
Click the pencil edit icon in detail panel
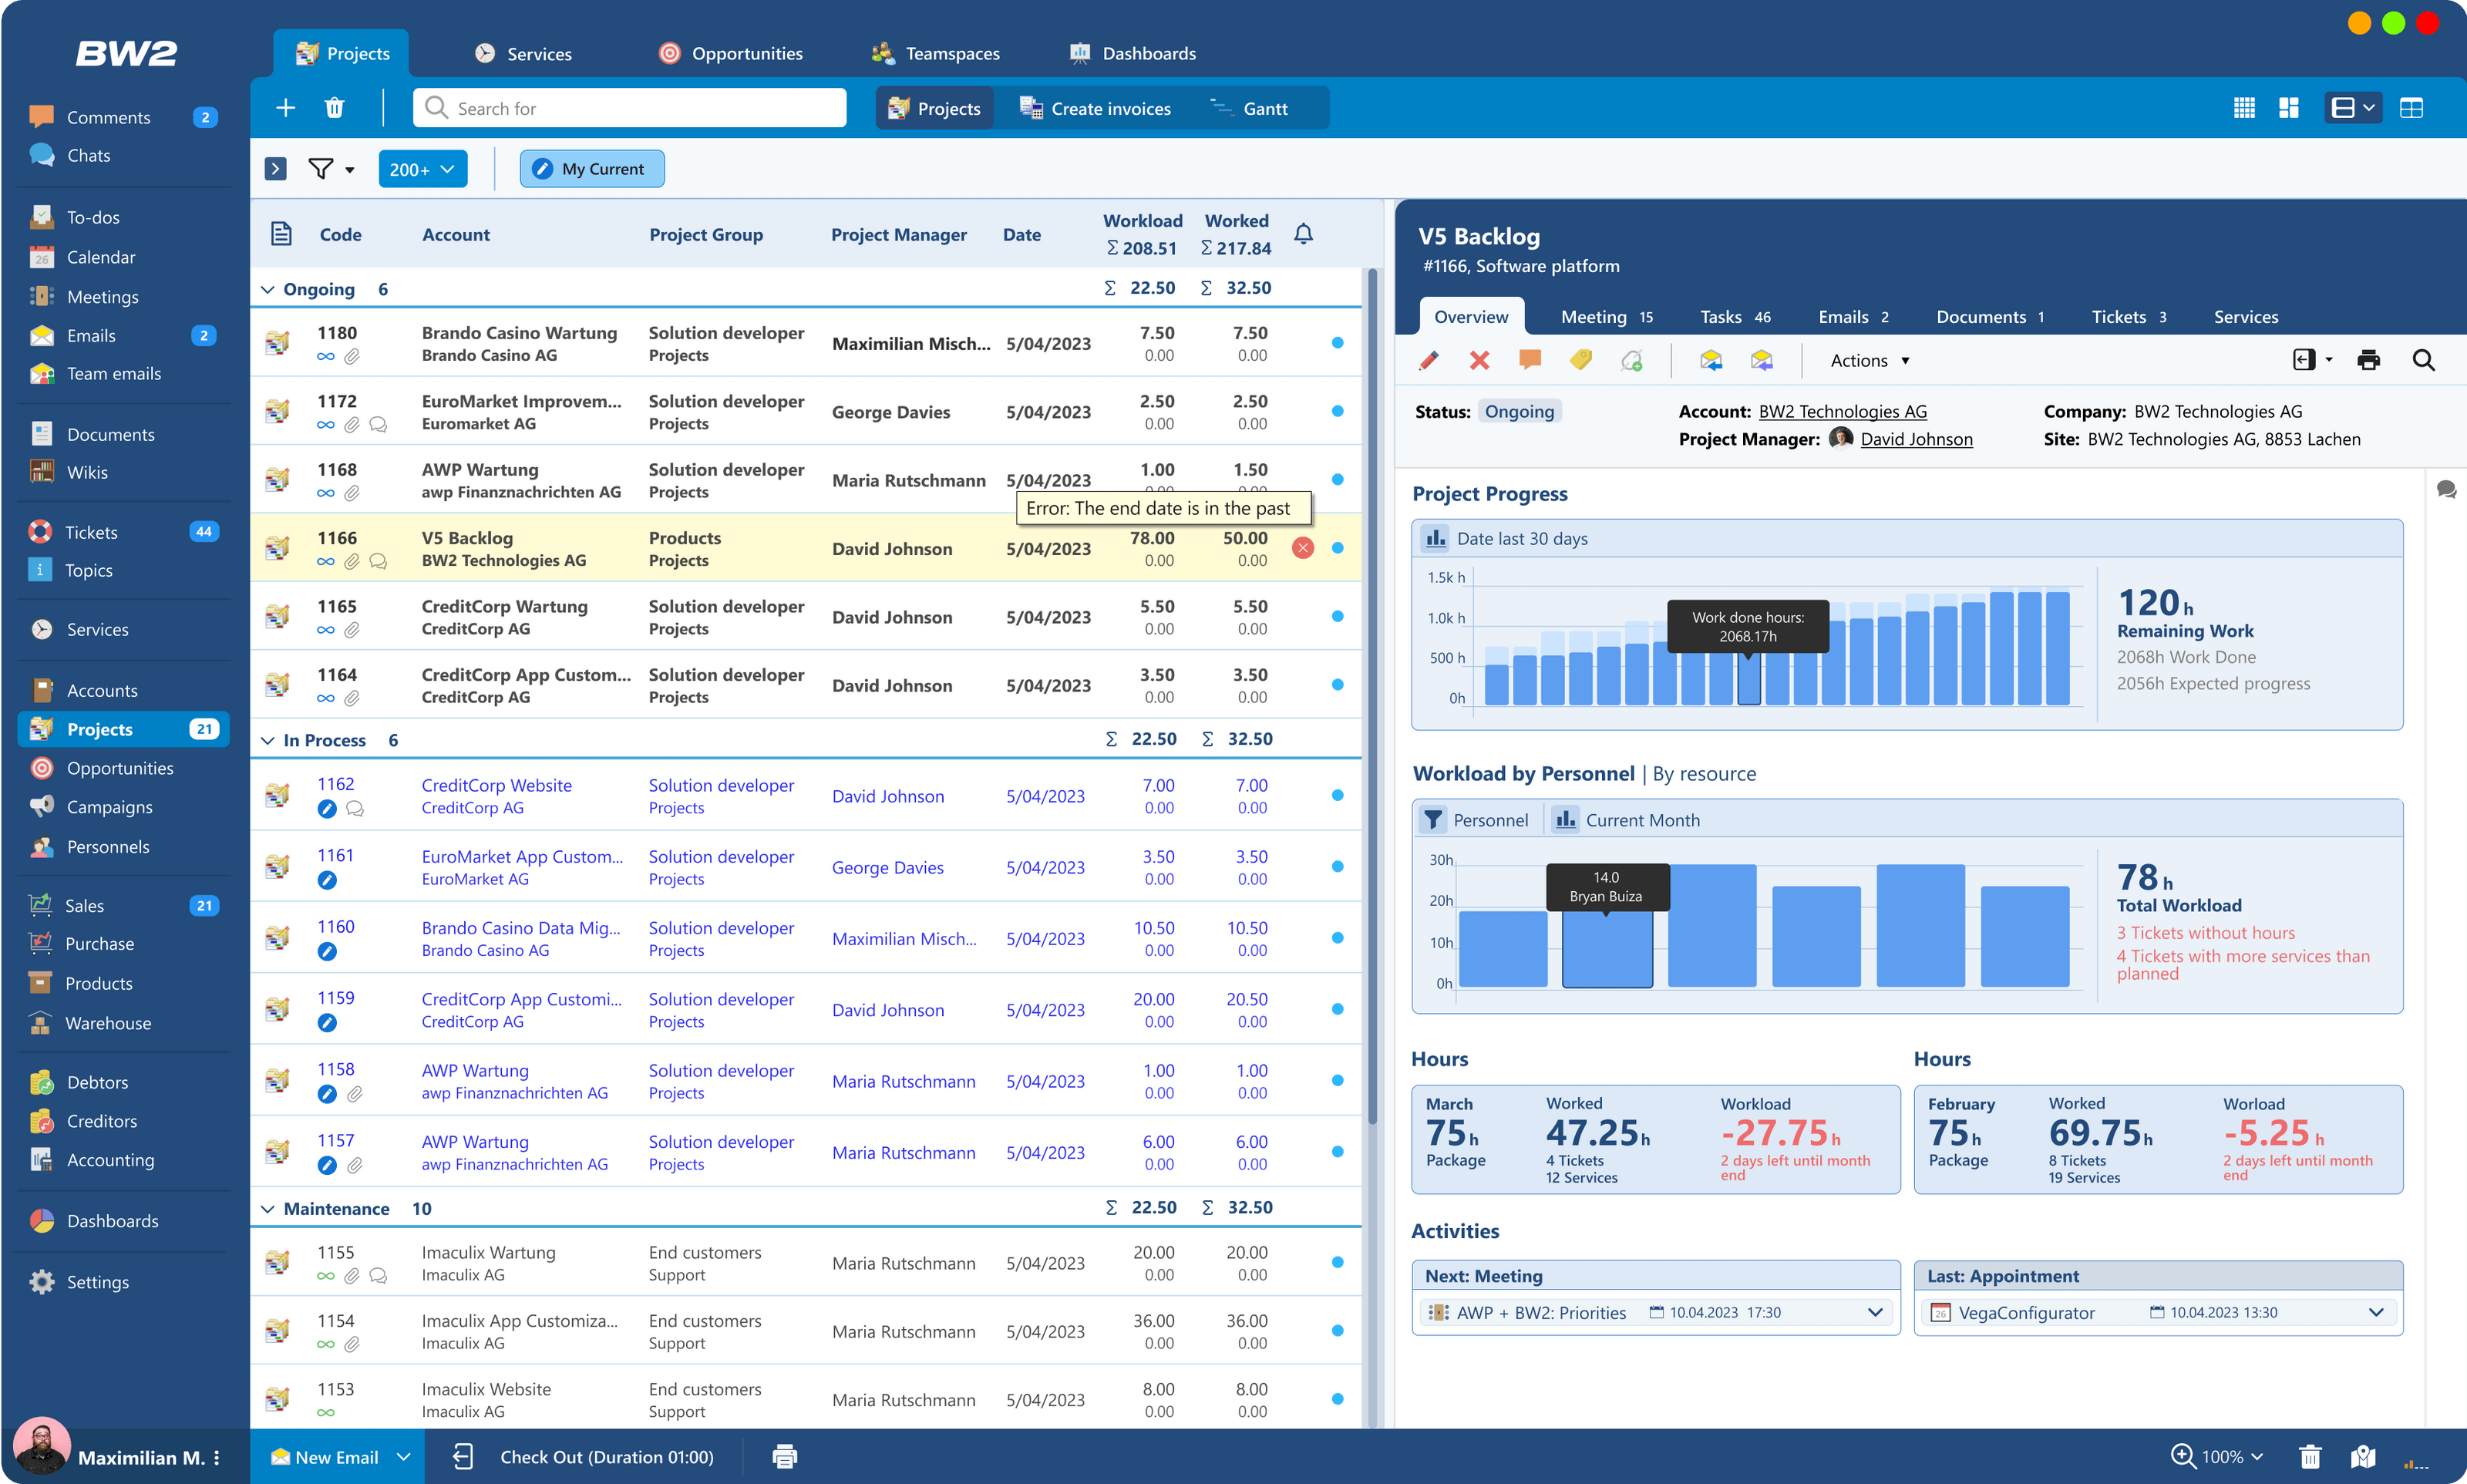pos(1429,360)
